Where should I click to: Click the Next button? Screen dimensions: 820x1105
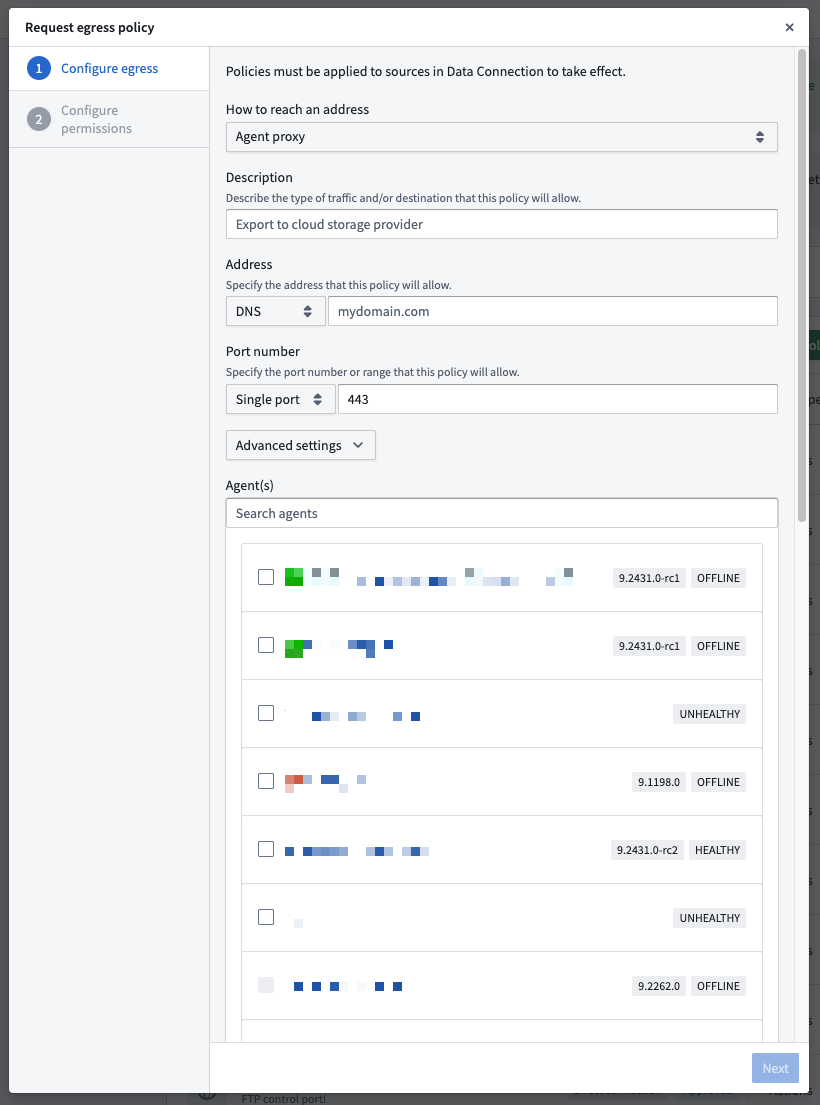coord(775,1068)
